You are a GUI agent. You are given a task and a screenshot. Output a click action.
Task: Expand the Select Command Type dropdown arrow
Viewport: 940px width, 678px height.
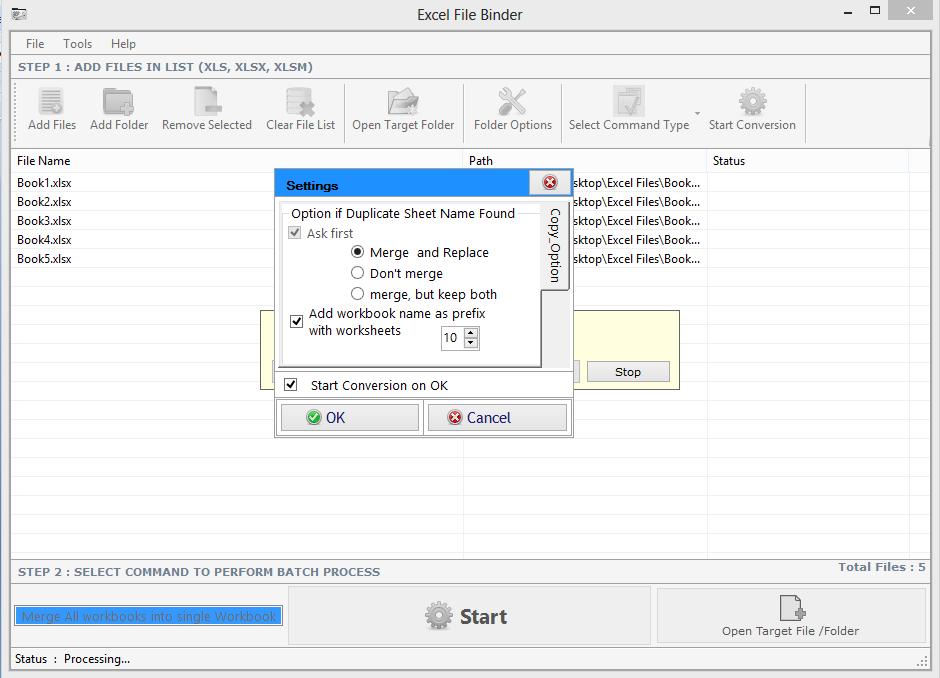697,113
